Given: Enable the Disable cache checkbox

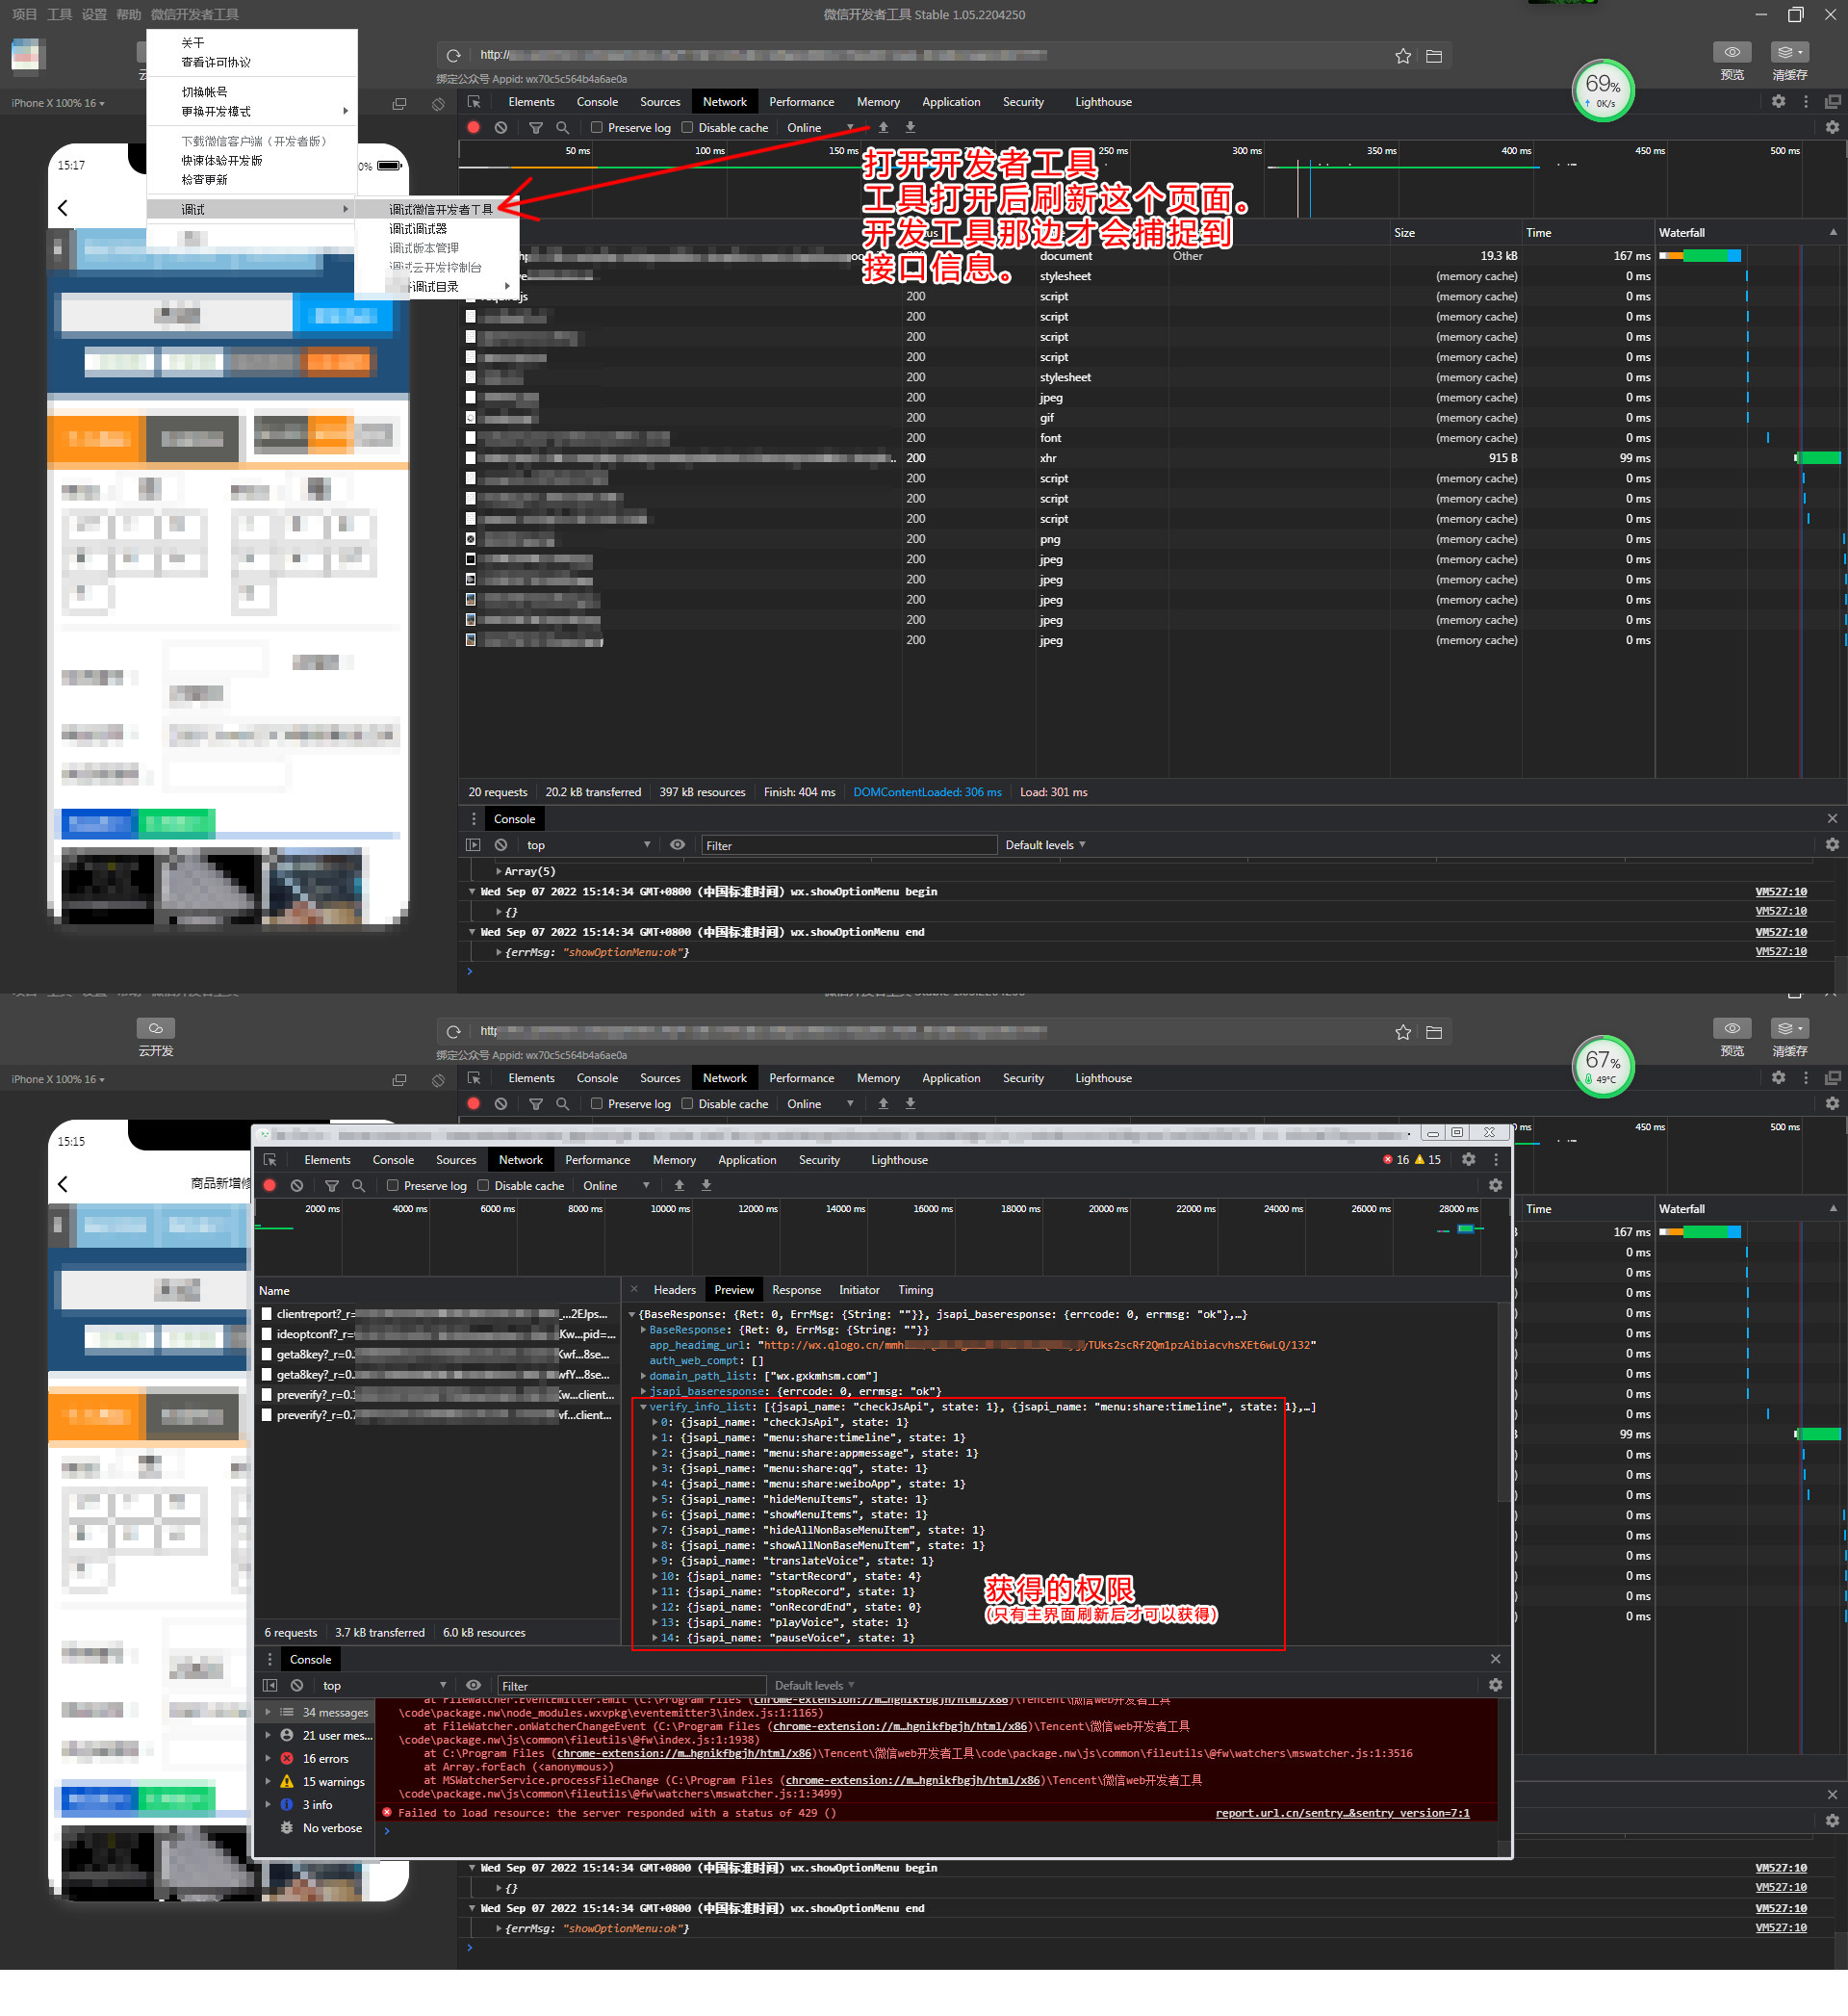Looking at the screenshot, I should [687, 128].
